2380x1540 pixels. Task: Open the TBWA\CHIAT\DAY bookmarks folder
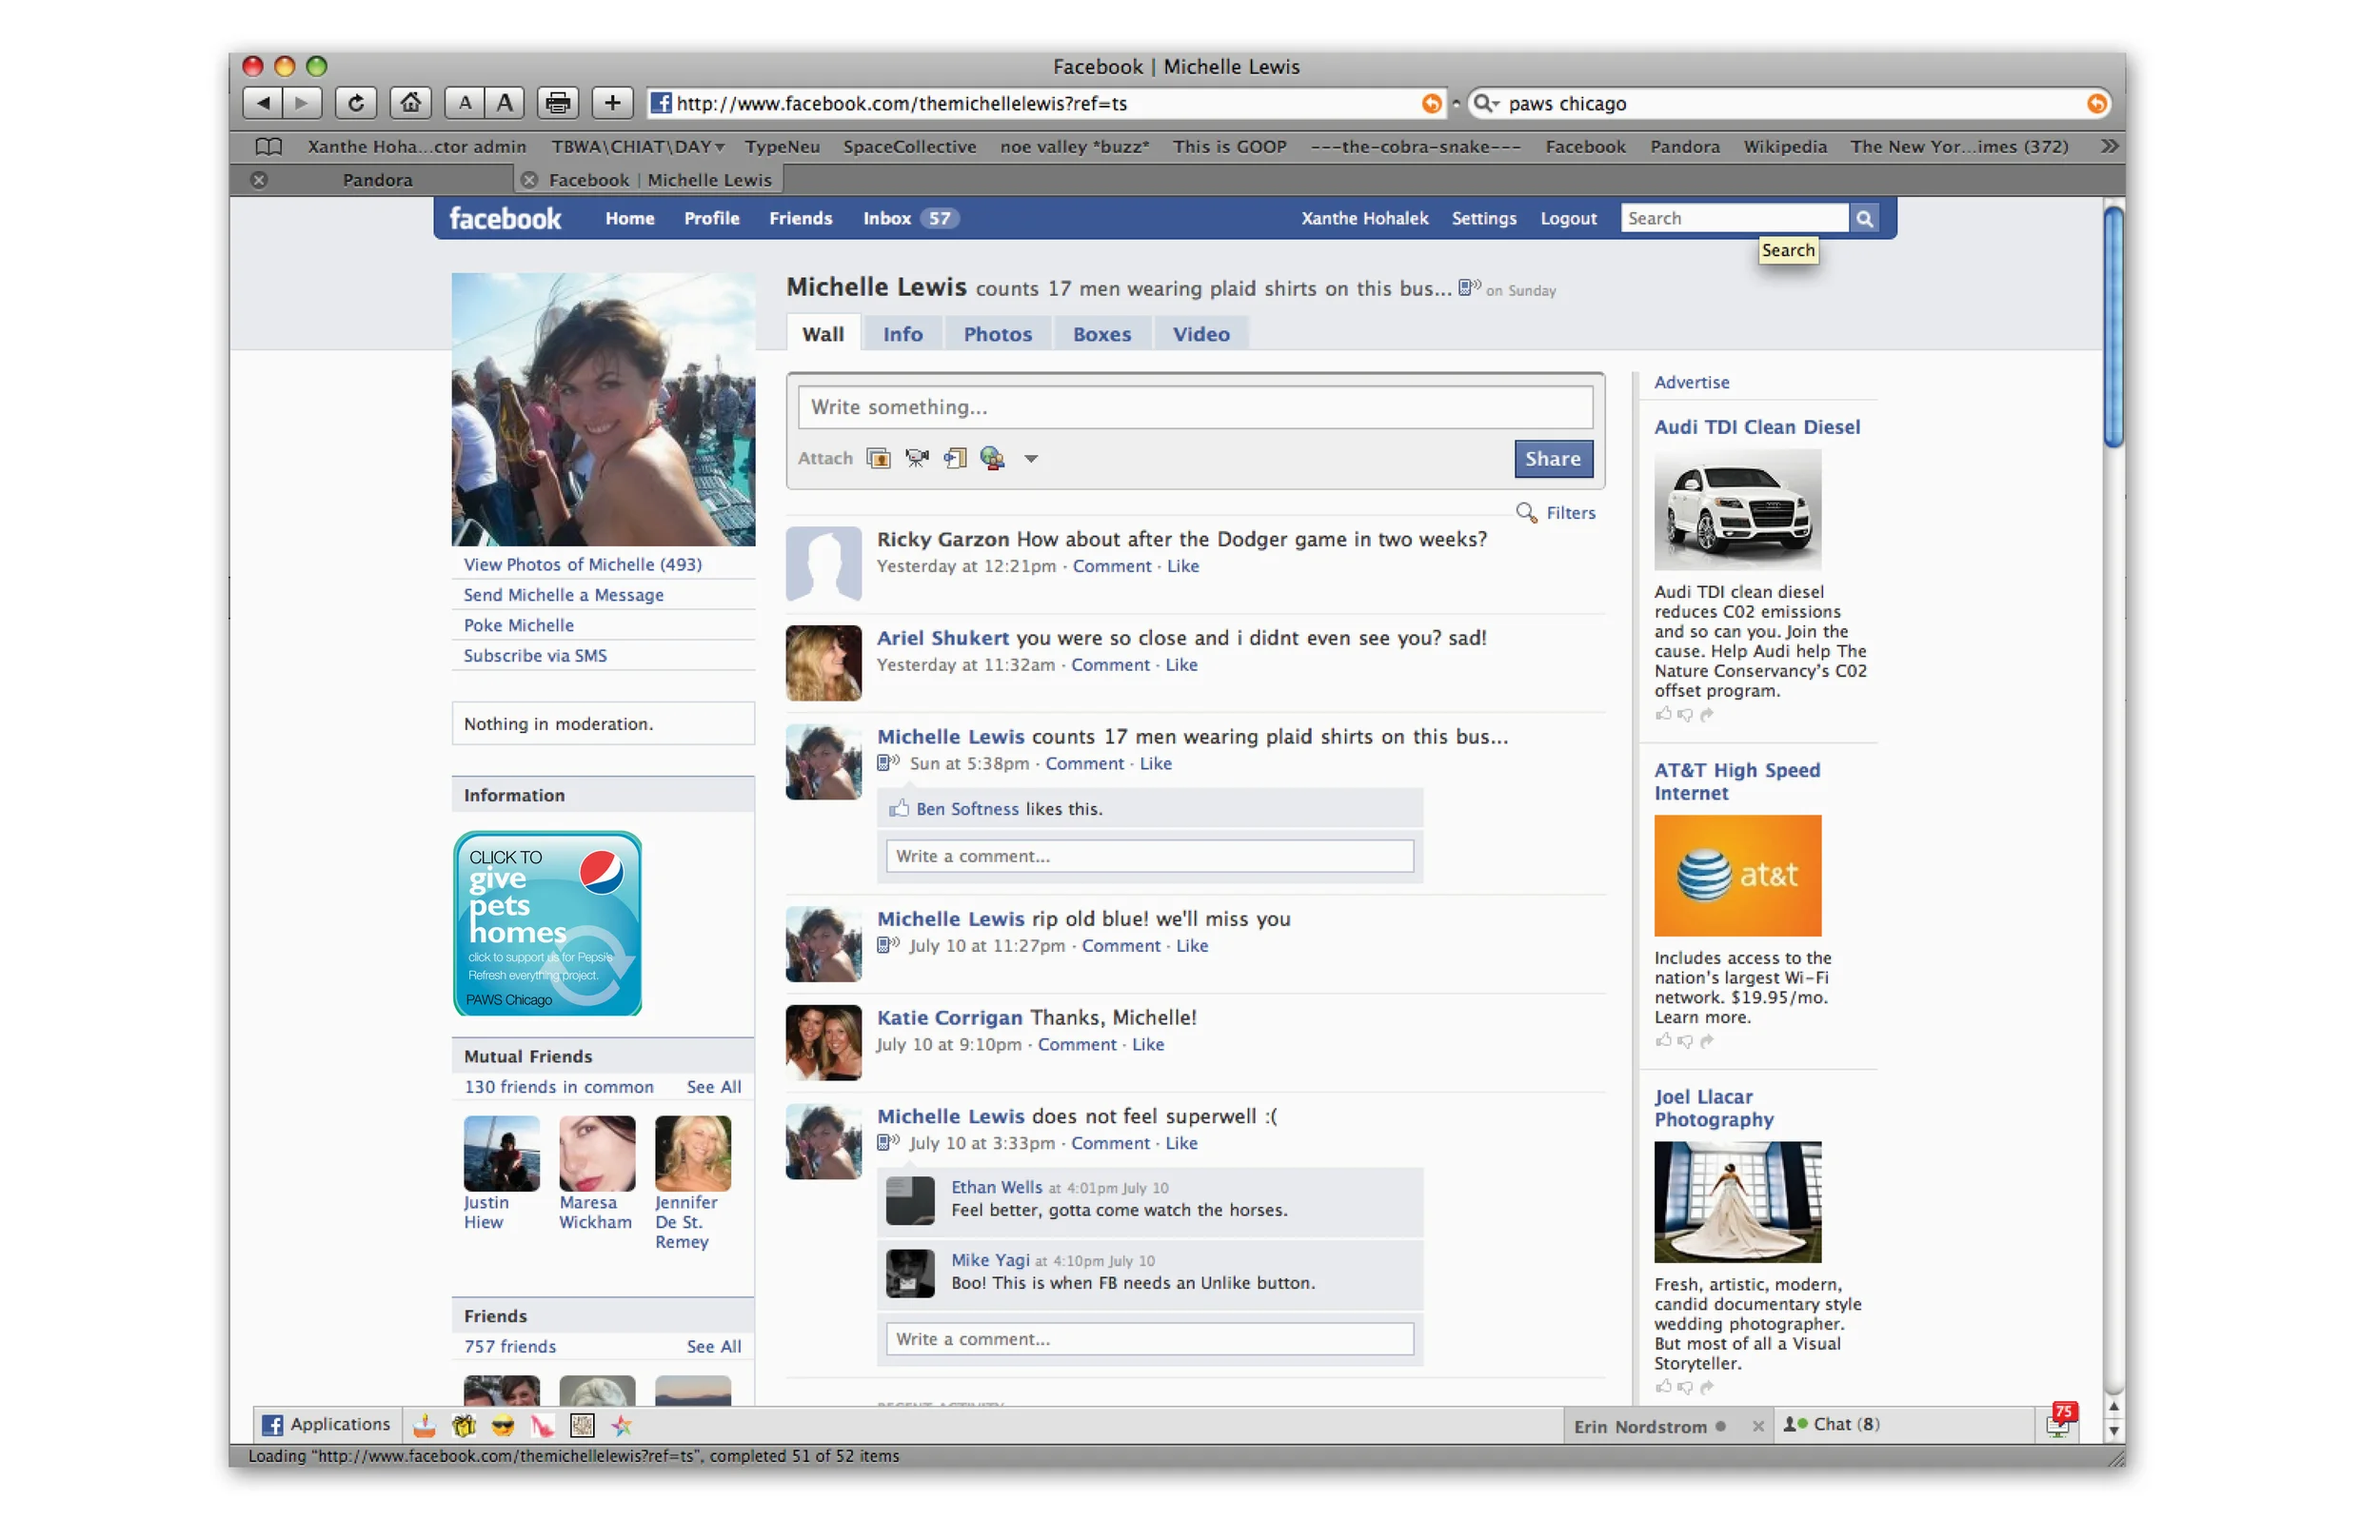click(x=638, y=147)
